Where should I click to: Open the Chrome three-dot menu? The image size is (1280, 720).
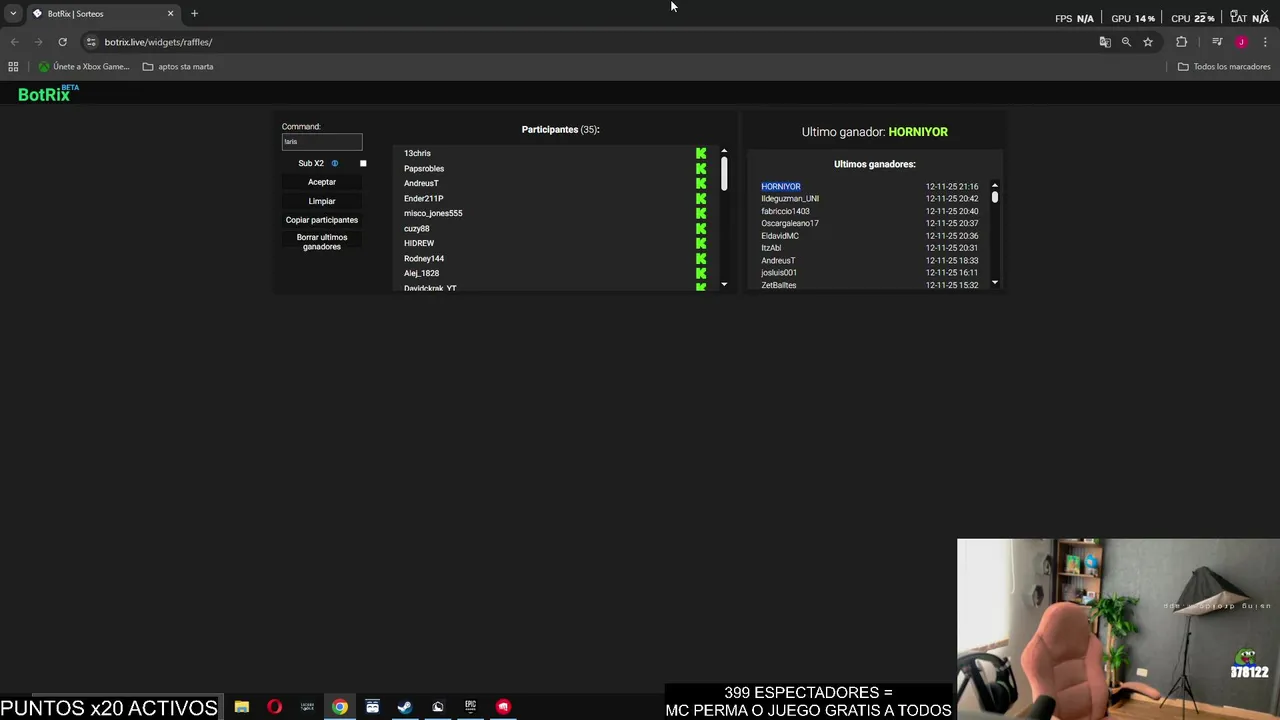[x=1263, y=42]
